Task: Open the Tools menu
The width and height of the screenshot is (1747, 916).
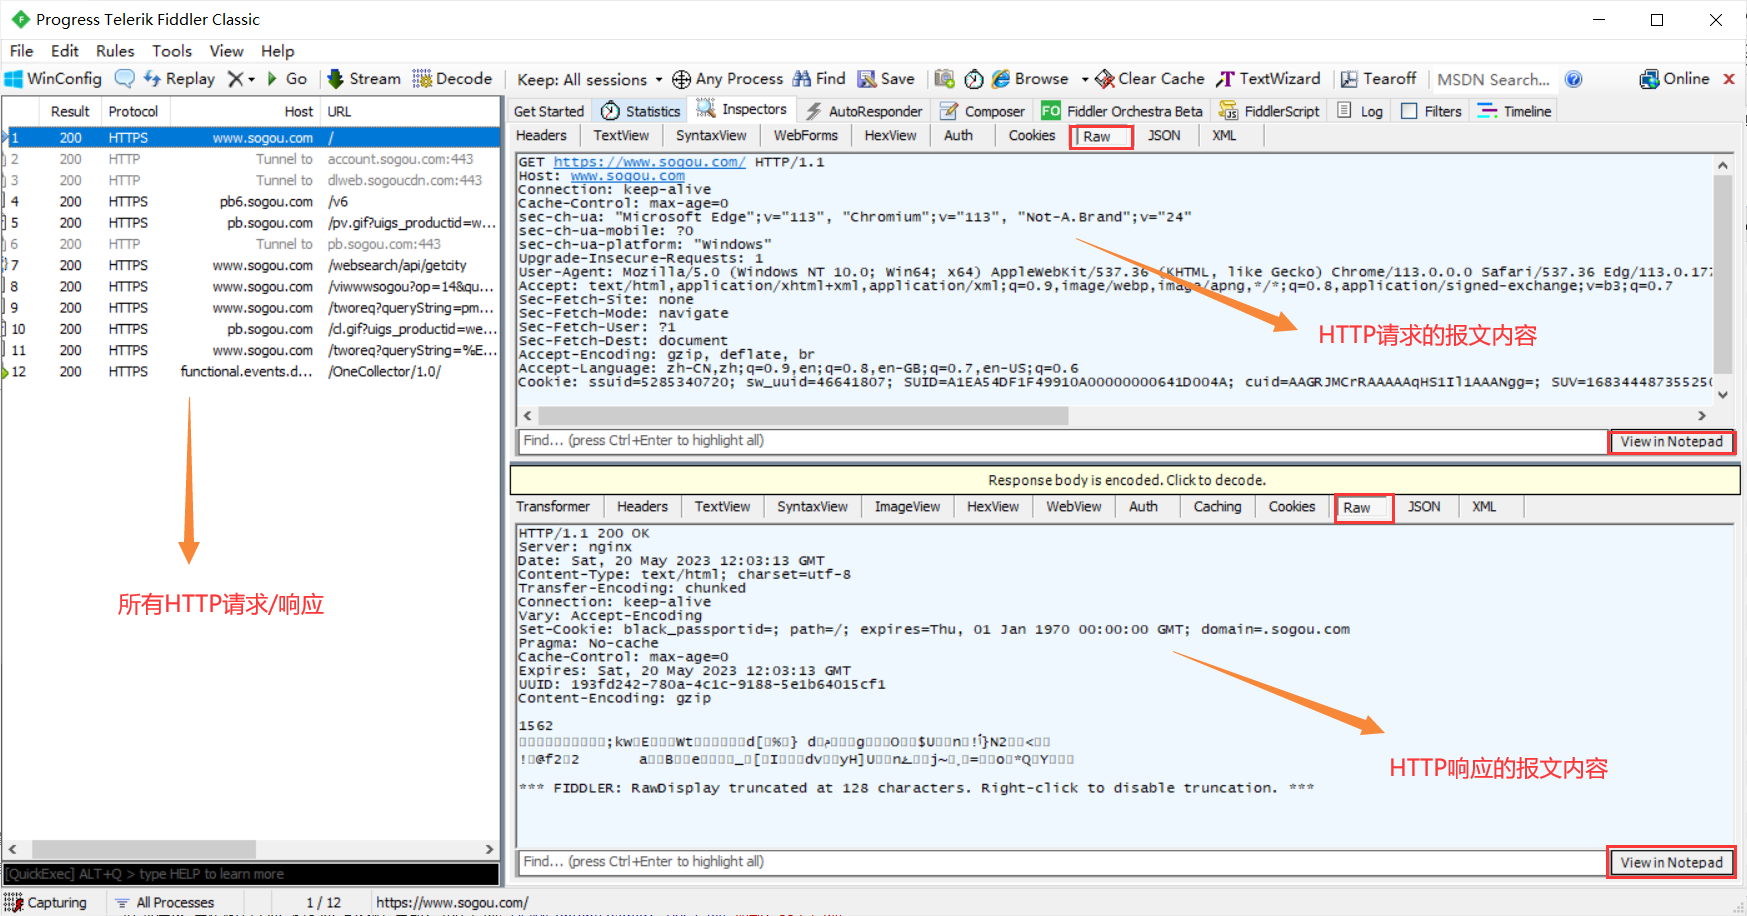Action: 172,51
